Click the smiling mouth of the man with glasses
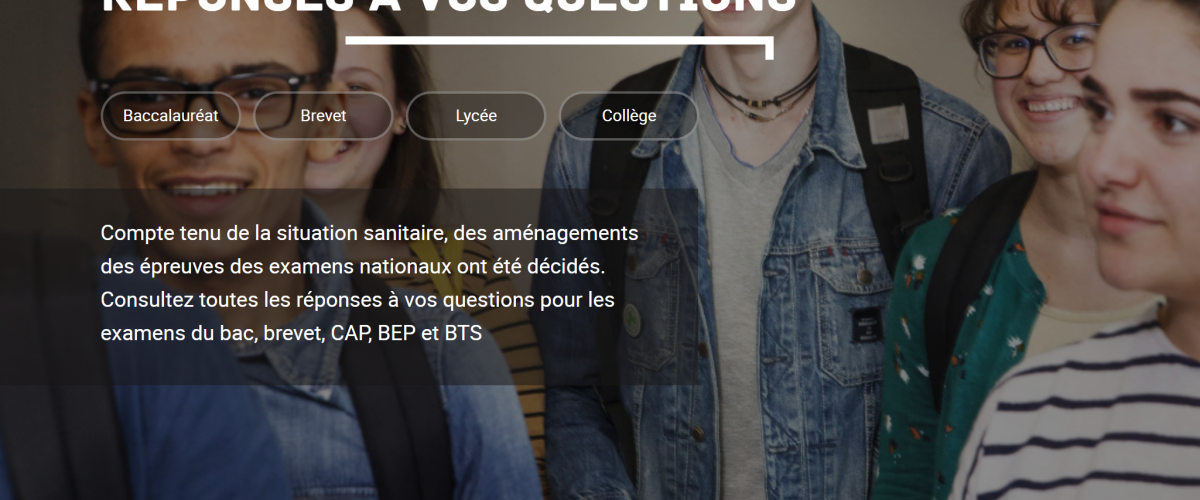The height and width of the screenshot is (500, 1200). point(205,188)
